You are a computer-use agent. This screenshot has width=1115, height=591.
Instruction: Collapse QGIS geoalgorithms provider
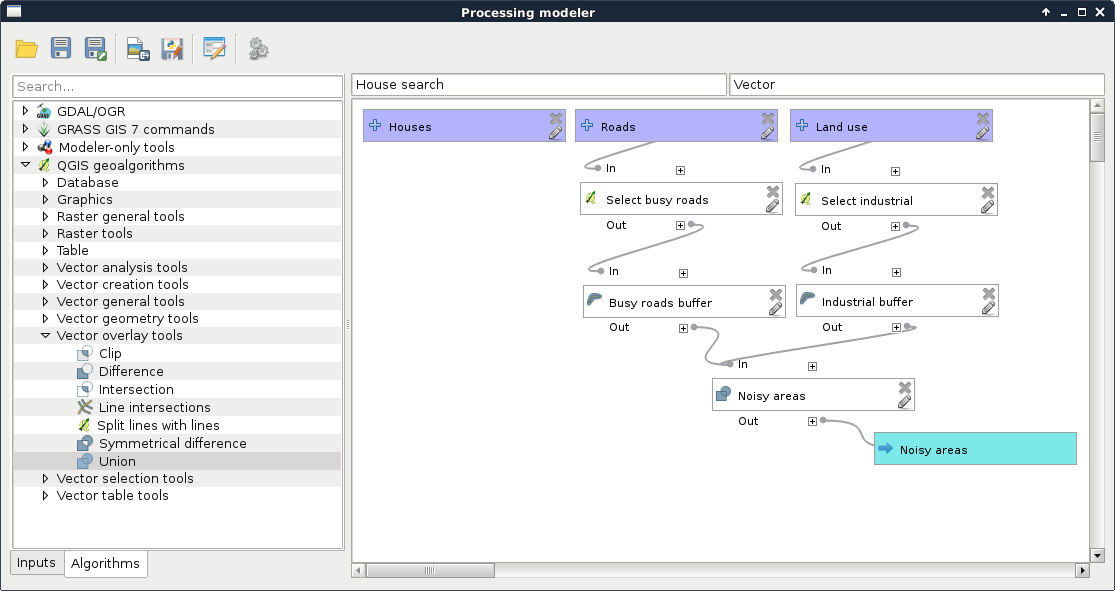(x=26, y=164)
